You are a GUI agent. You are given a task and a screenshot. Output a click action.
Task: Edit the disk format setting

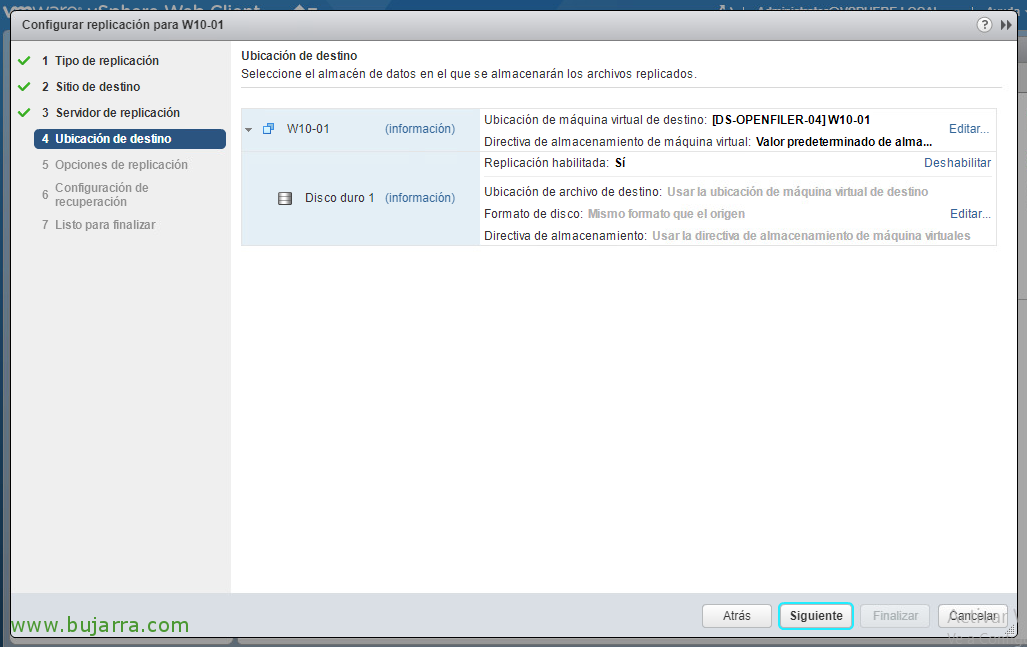pos(970,214)
